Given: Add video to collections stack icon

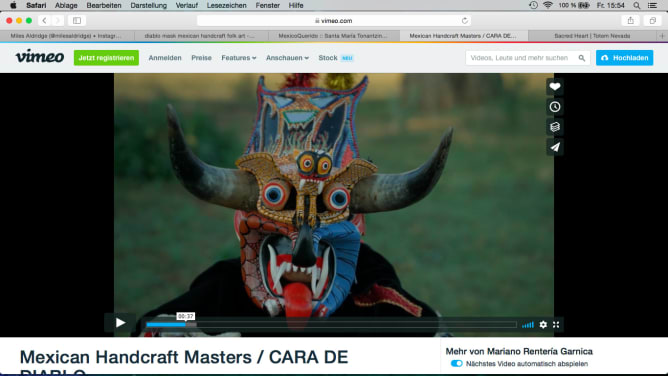Looking at the screenshot, I should coord(555,127).
